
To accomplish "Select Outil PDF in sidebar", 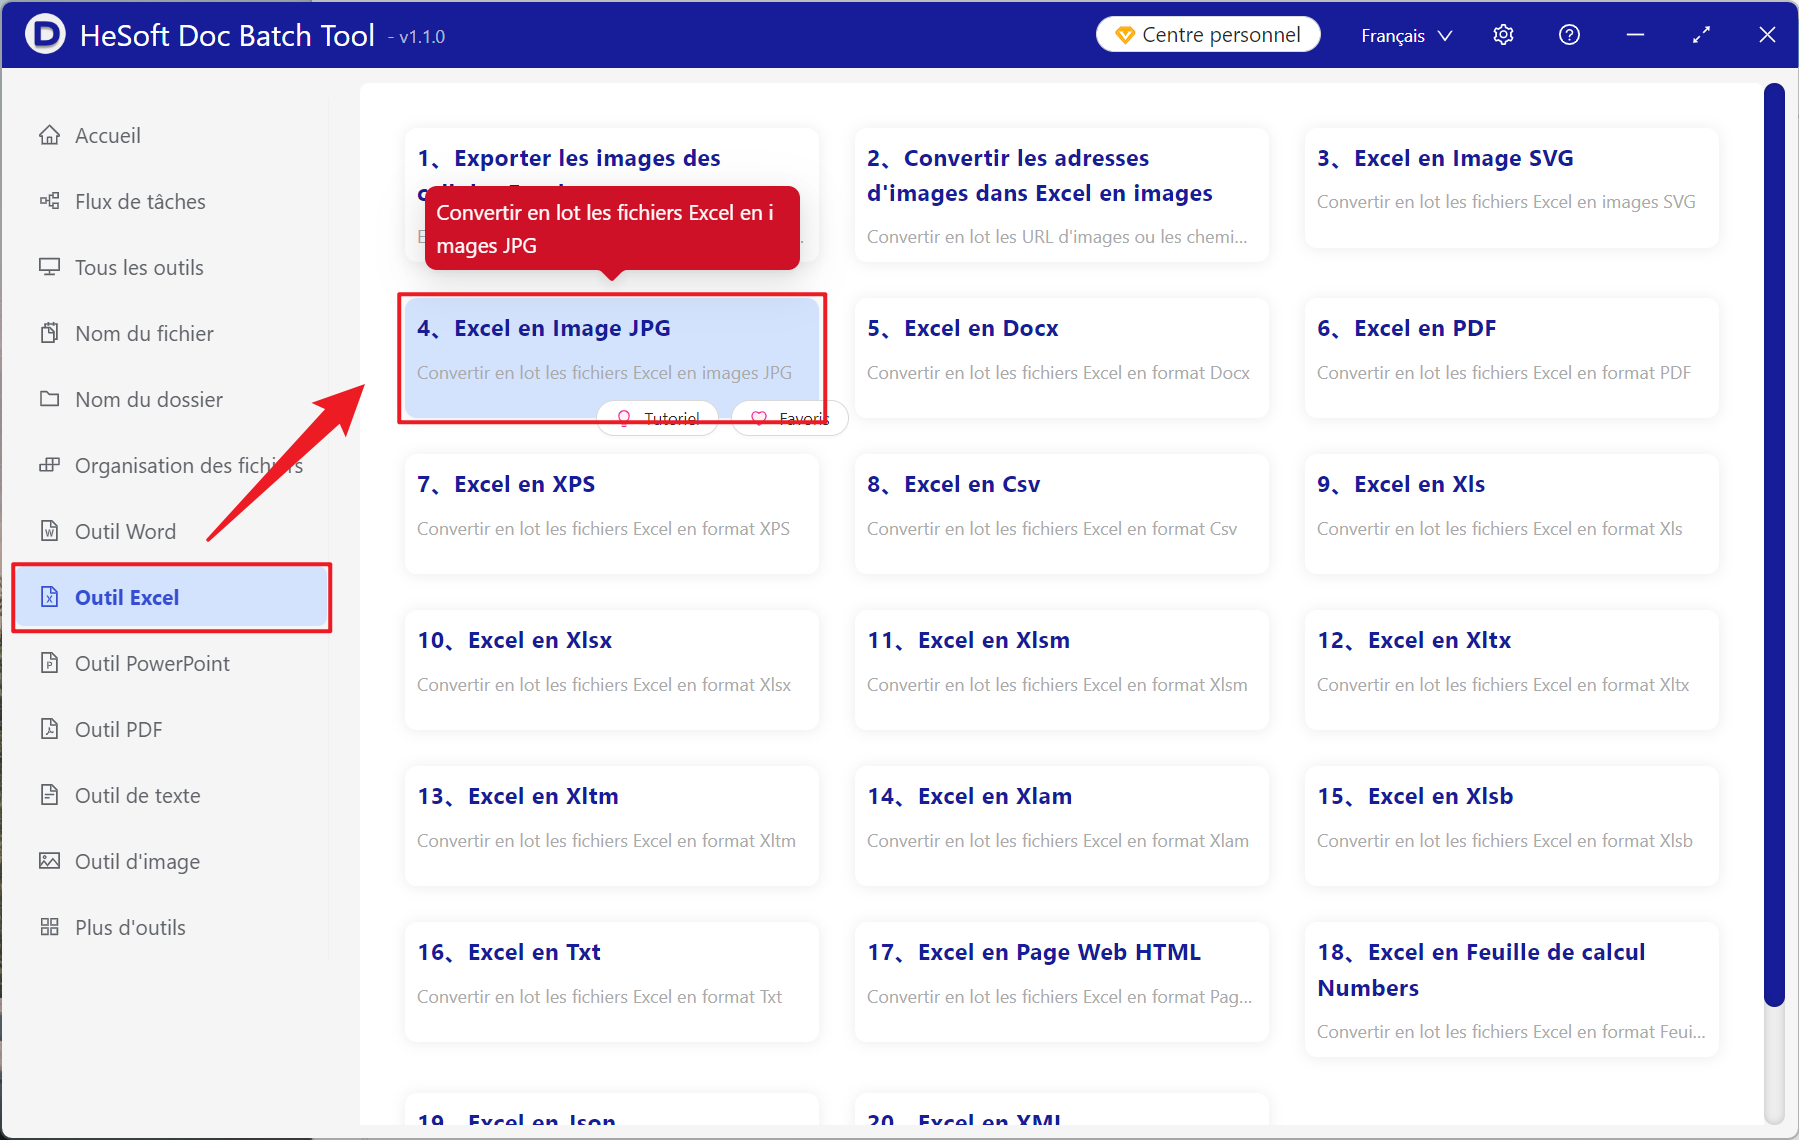I will click(x=170, y=729).
